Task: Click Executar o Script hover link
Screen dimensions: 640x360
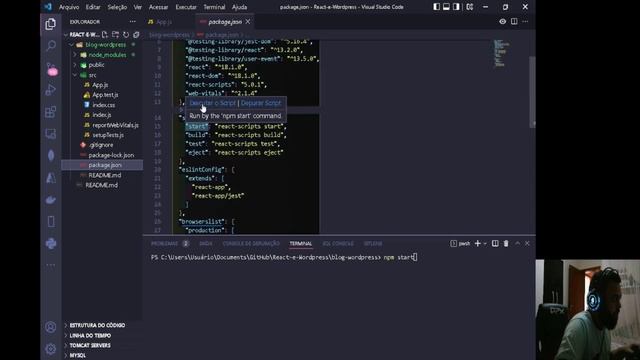Action: pos(212,103)
